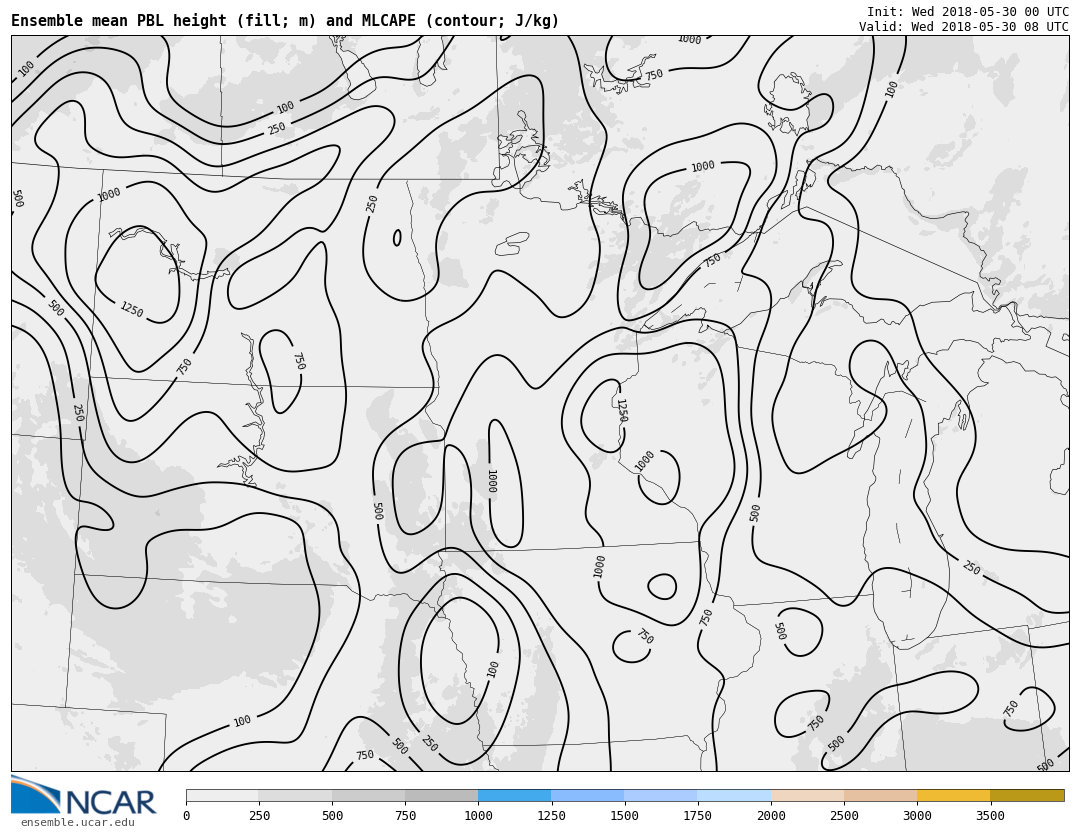Click the bright blue 1000–1250 colorbar swatch

(x=514, y=795)
